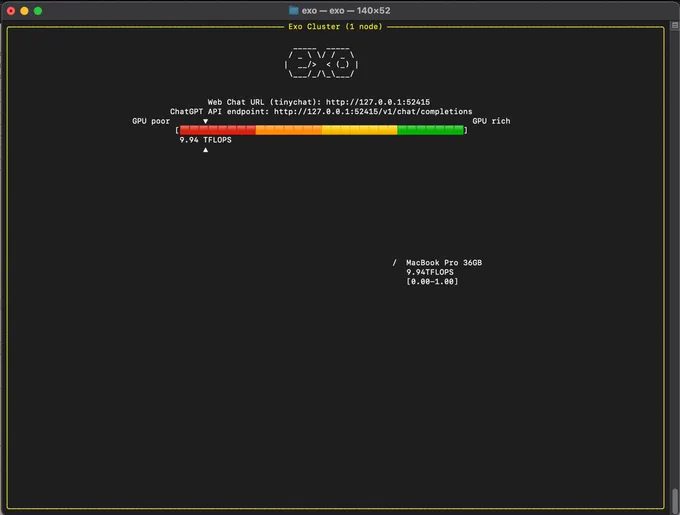Click the green segment of the GPU bar
Image resolution: width=680 pixels, height=515 pixels.
[430, 130]
